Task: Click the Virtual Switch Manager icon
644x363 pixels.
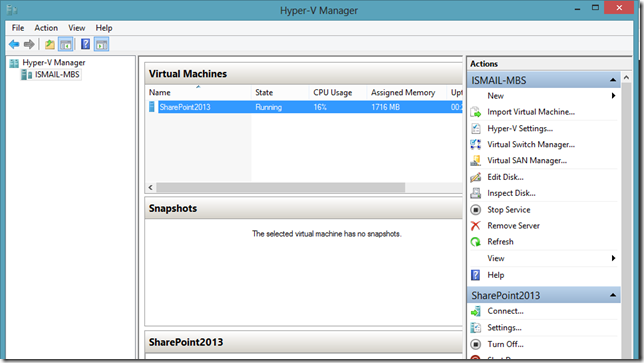Action: pyautogui.click(x=476, y=145)
